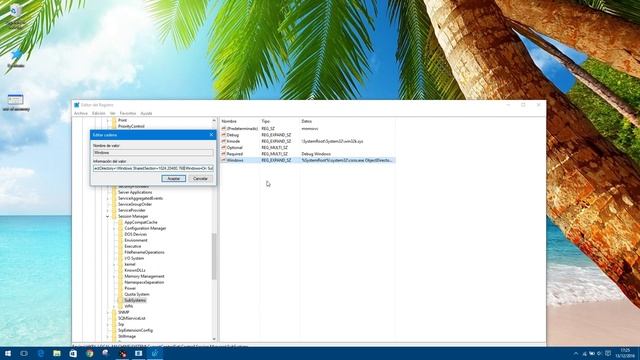The image size is (640, 360).
Task: Select the AppCompatCache folder icon
Action: click(120, 222)
